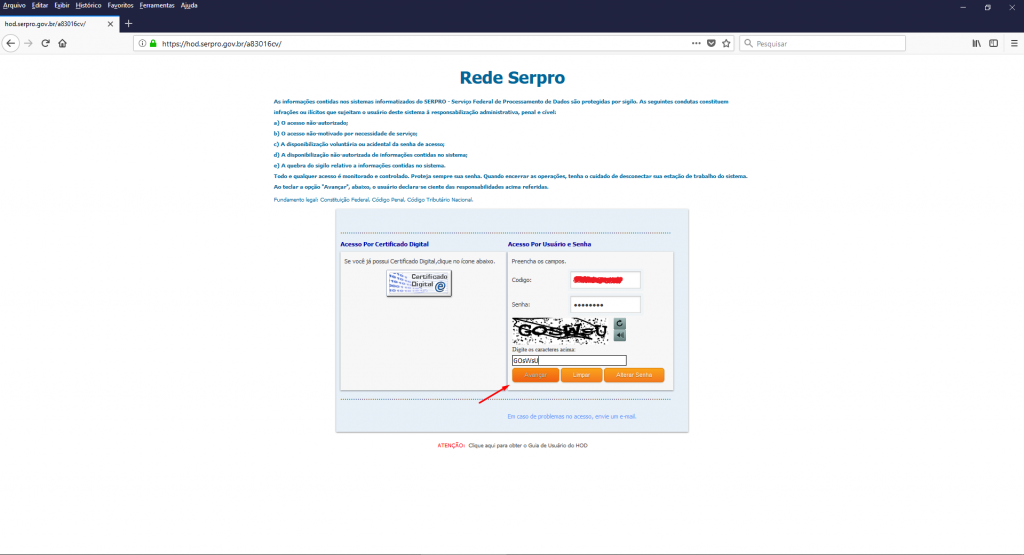Click the problem access e-mail link

[x=571, y=416]
